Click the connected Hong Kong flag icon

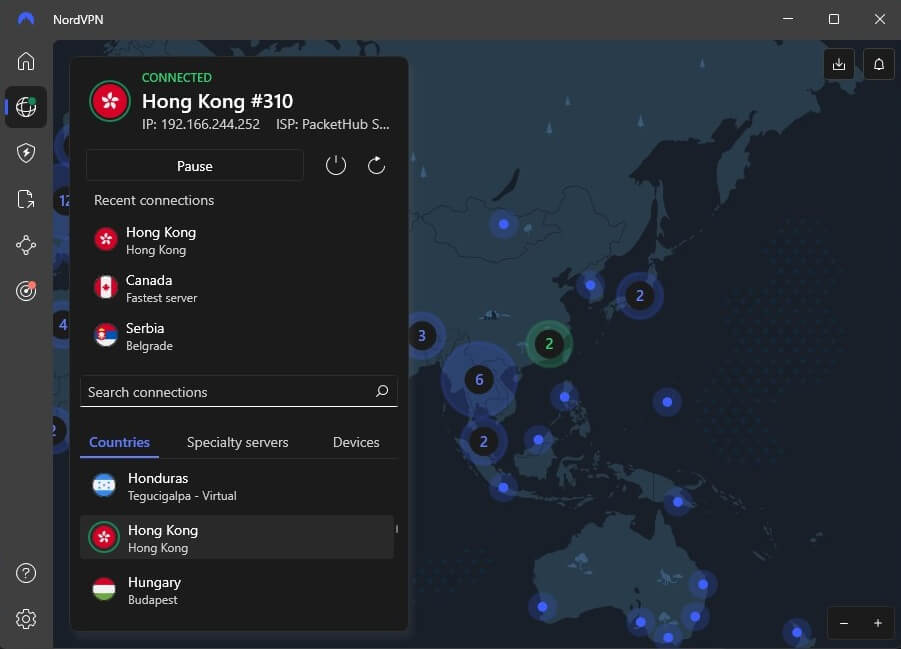point(110,101)
